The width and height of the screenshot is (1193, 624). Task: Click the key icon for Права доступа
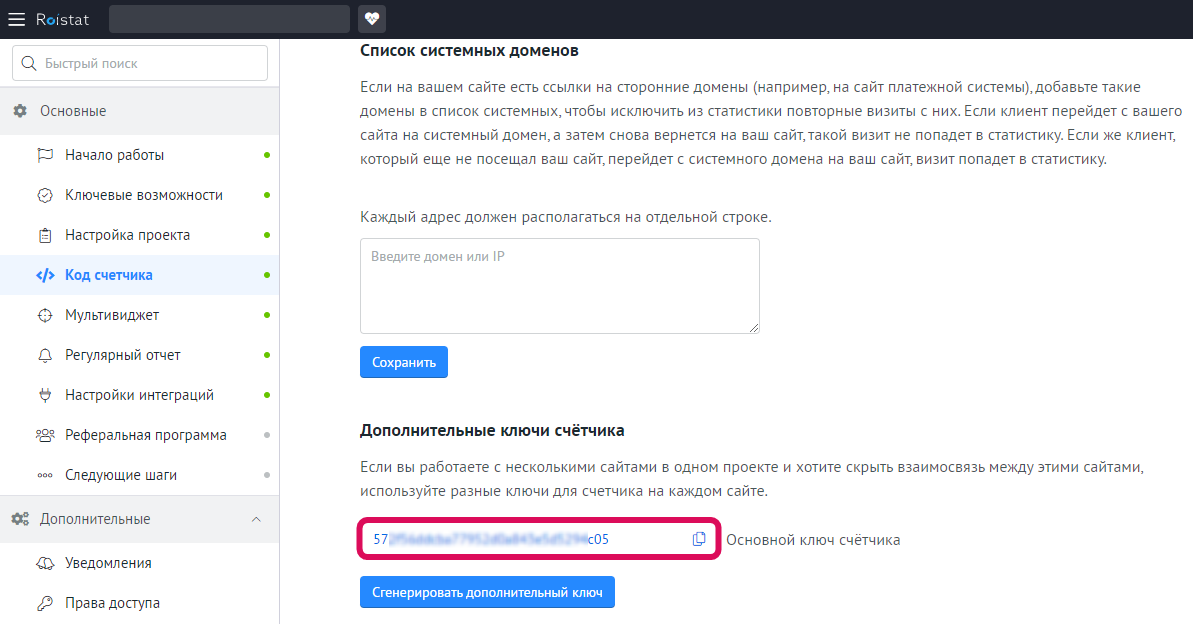[45, 603]
